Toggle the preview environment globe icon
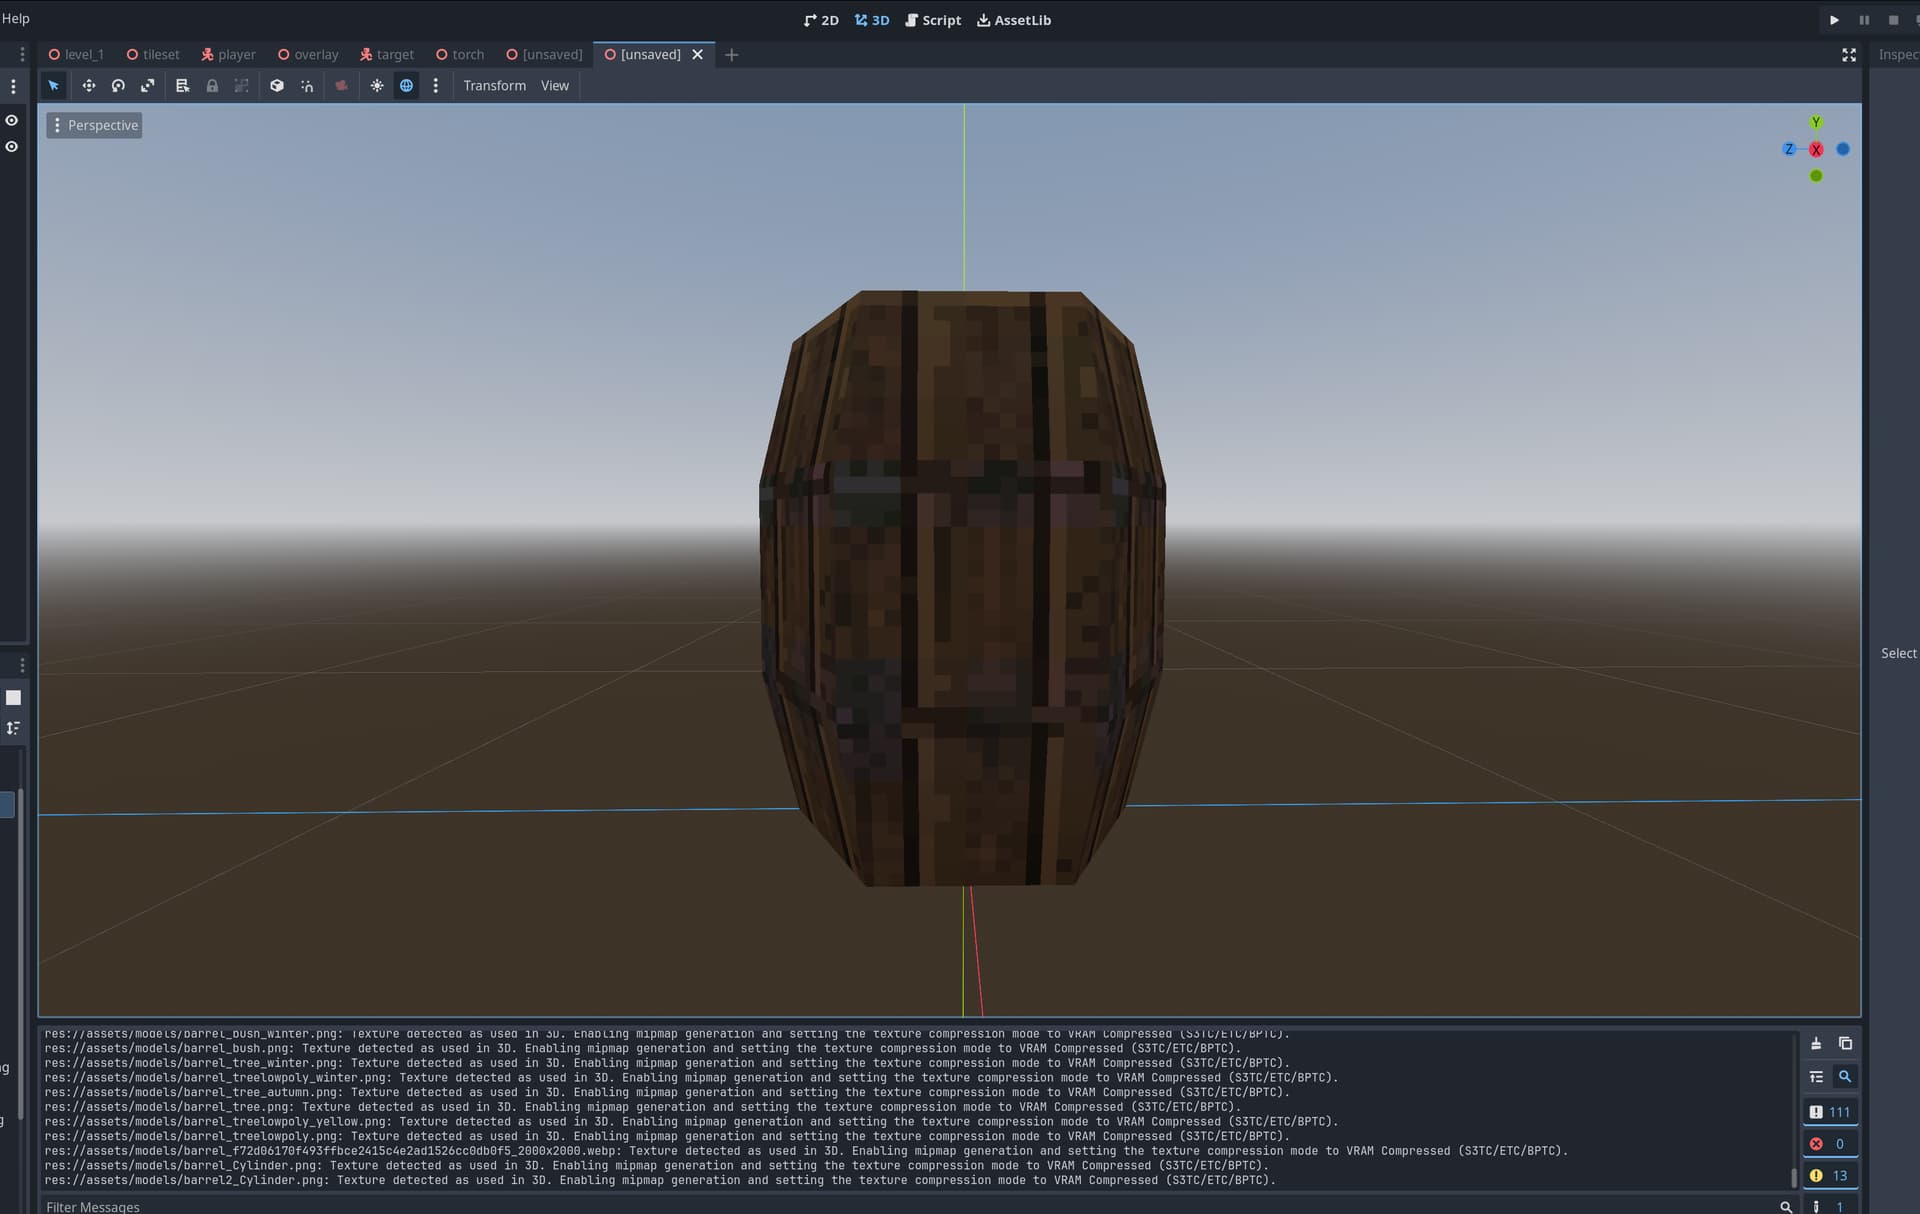1920x1214 pixels. pyautogui.click(x=406, y=86)
